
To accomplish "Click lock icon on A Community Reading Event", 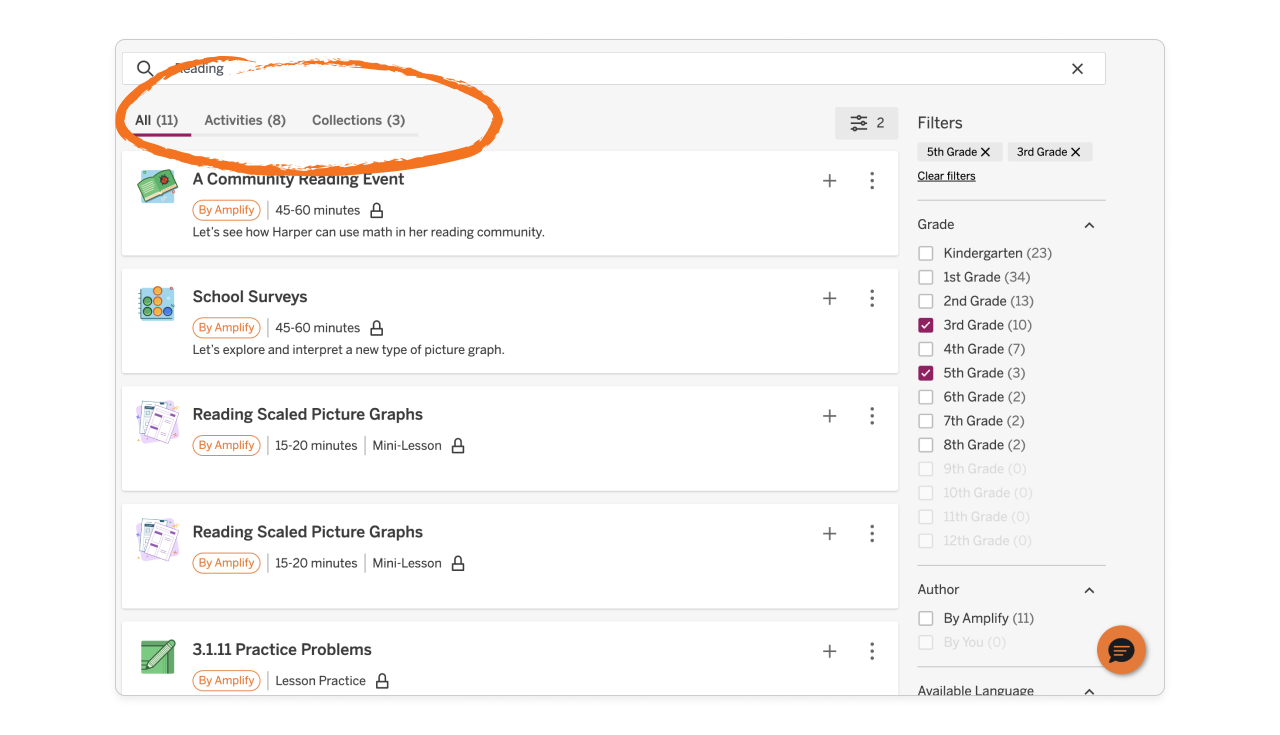I will [377, 211].
